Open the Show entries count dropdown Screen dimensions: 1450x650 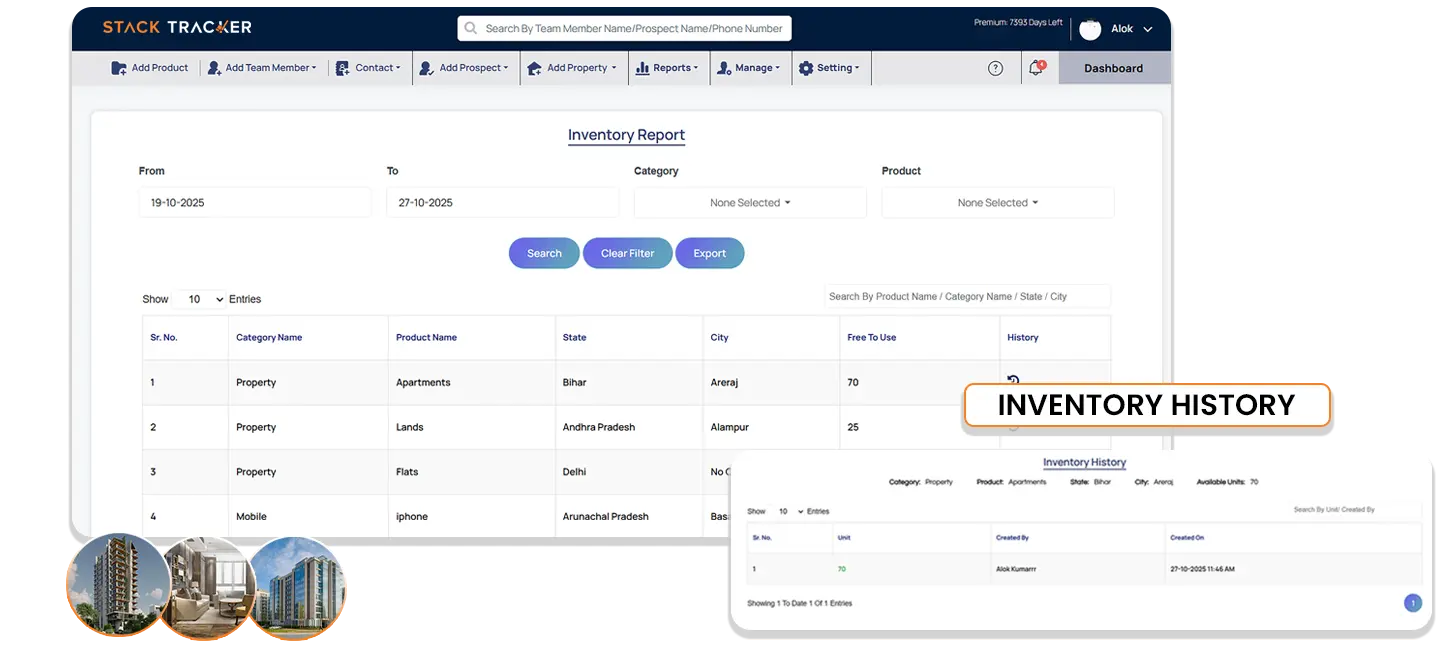coord(199,299)
